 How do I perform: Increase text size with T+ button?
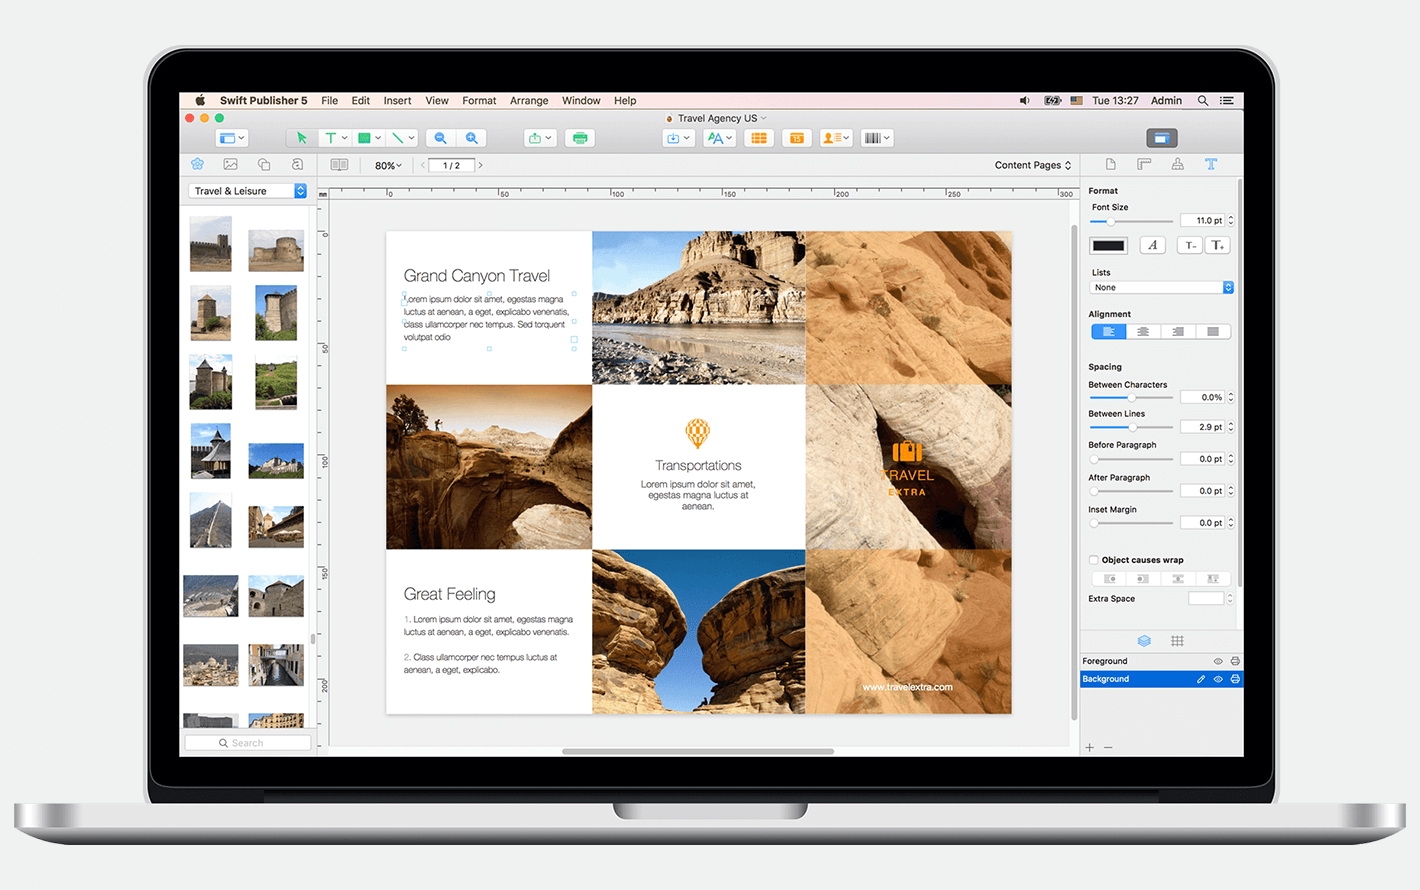(1217, 245)
